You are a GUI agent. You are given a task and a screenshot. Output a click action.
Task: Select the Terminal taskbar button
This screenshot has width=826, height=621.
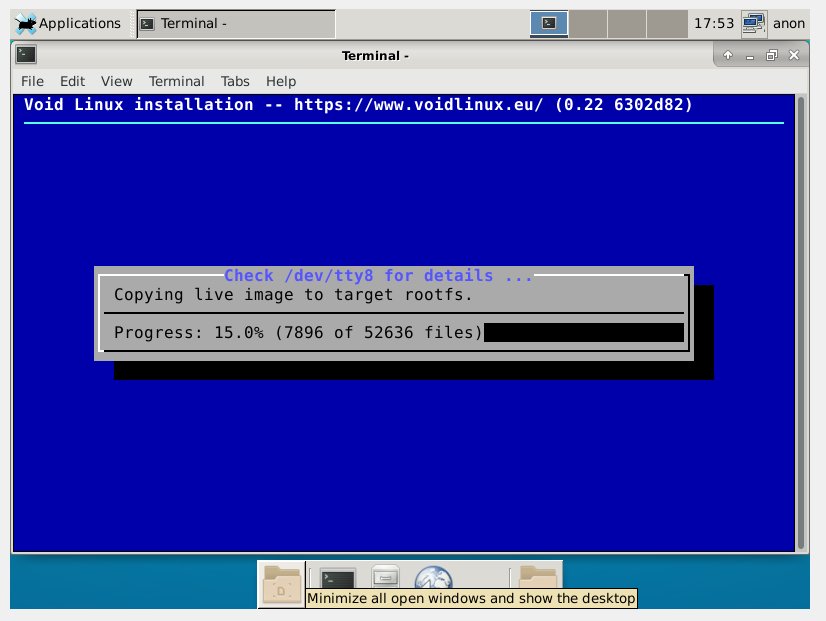click(235, 24)
